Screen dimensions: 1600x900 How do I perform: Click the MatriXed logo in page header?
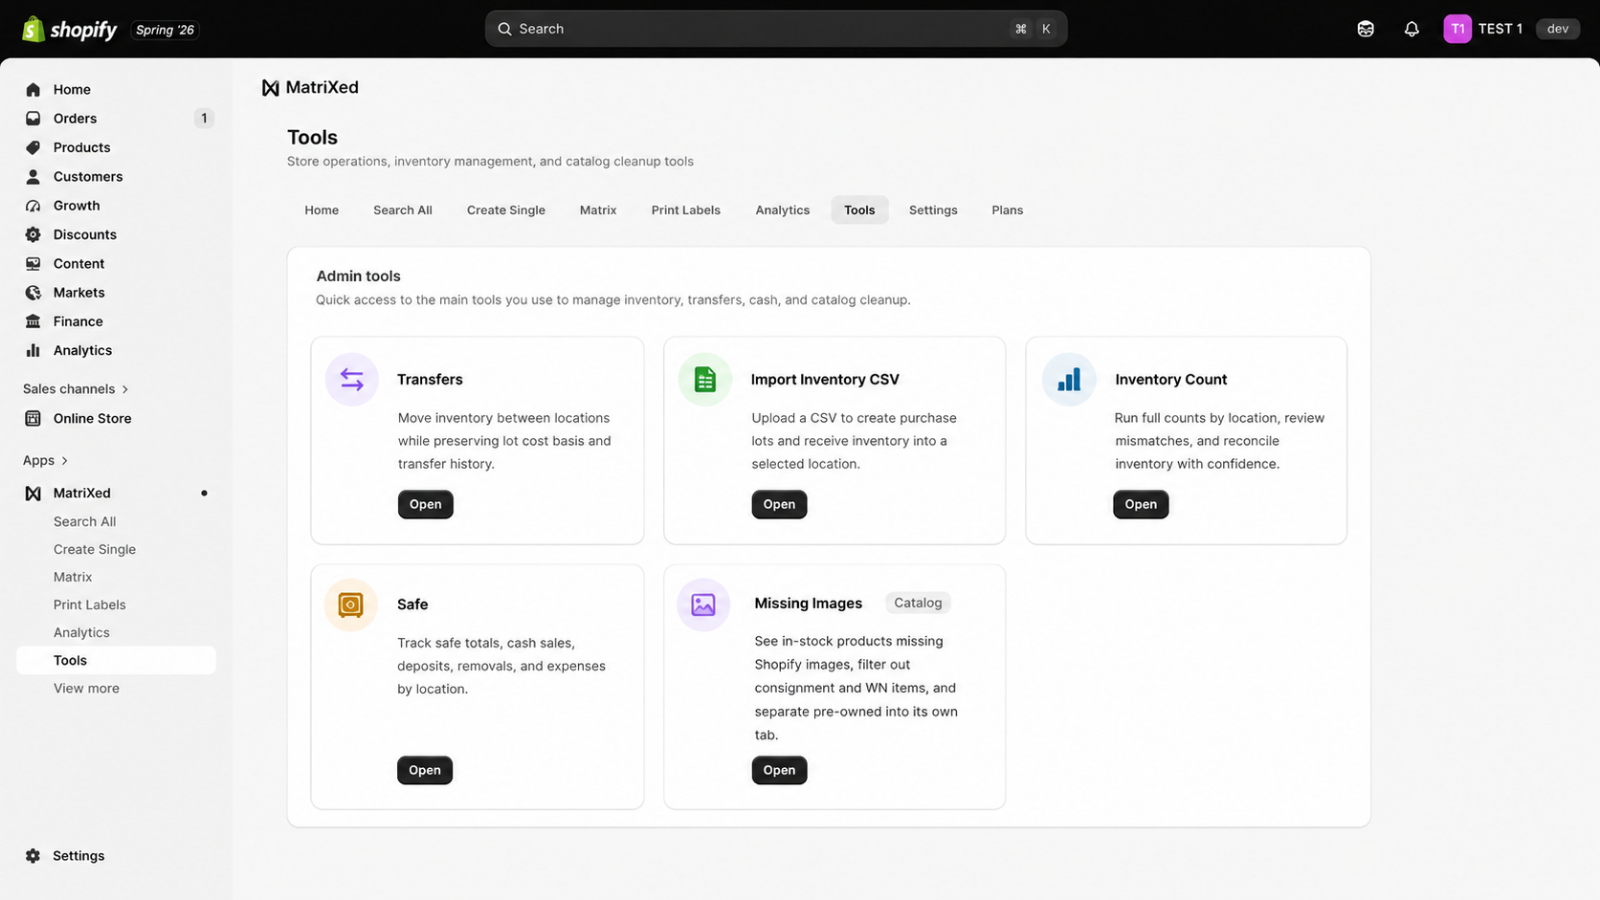pos(270,88)
